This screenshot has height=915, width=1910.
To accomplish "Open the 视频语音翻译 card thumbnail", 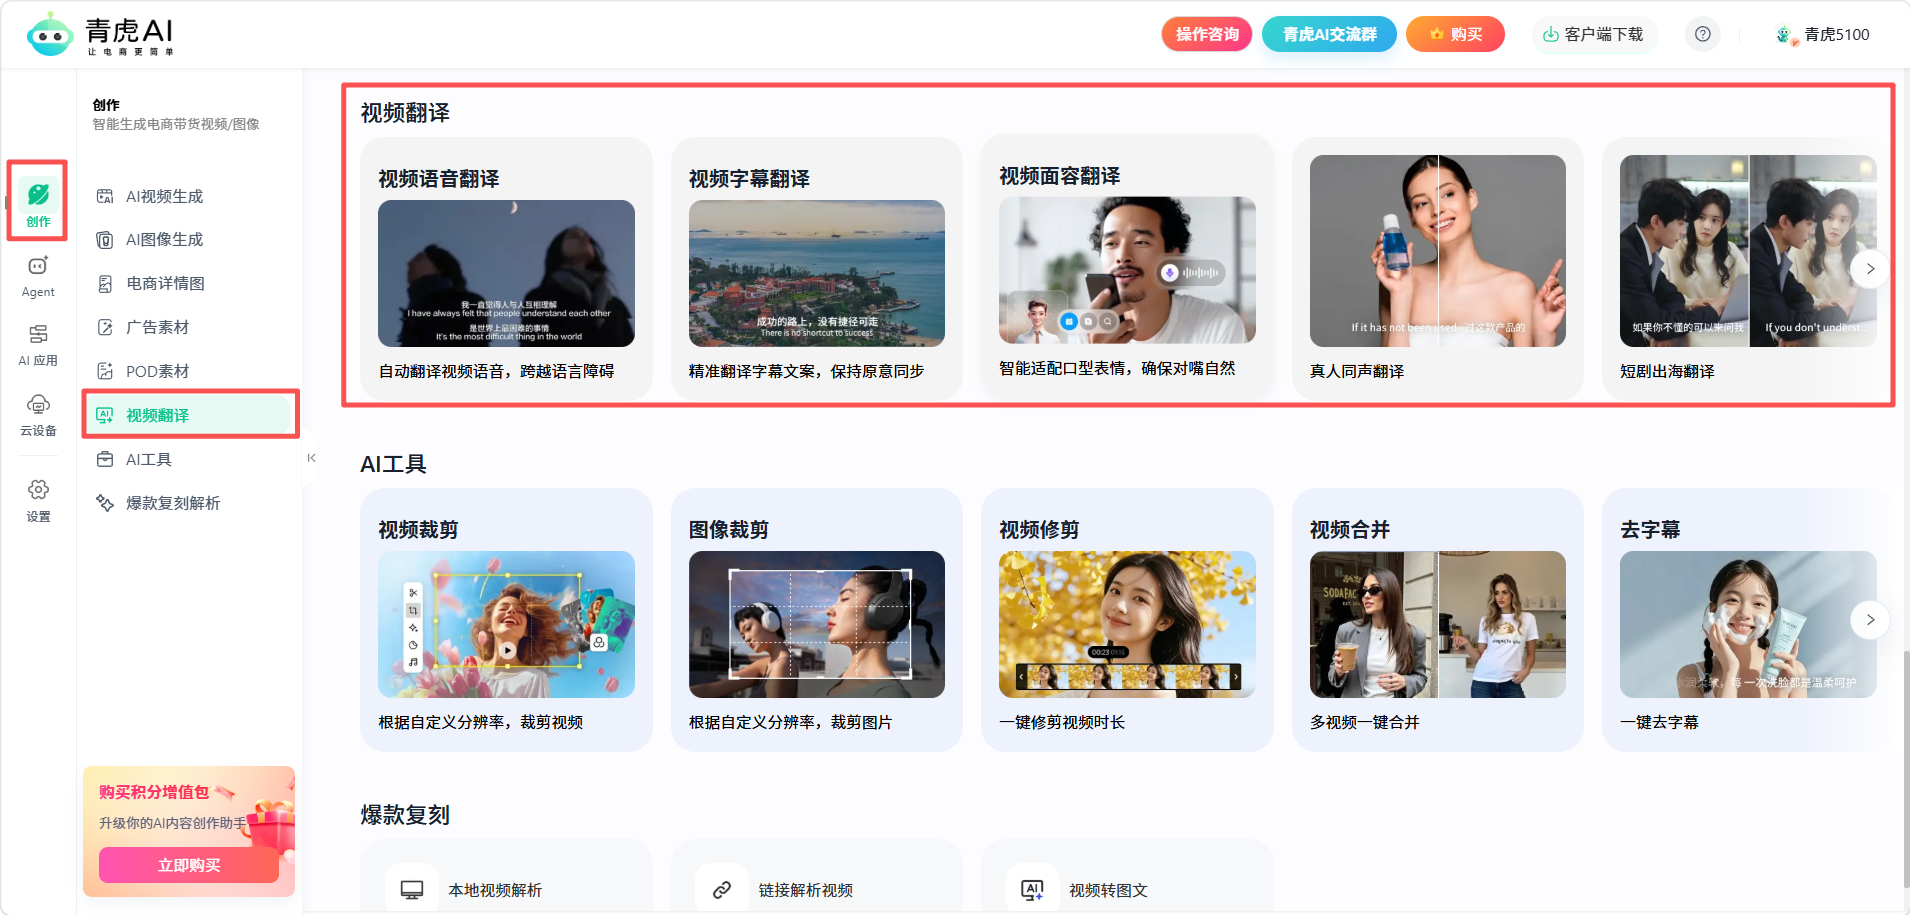I will pos(506,273).
